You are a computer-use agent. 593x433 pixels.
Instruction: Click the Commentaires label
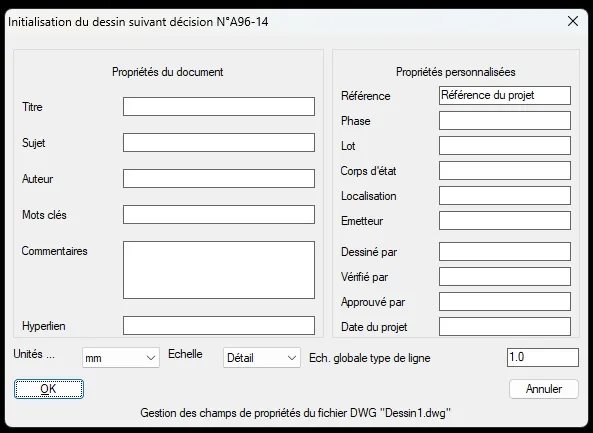(x=54, y=251)
